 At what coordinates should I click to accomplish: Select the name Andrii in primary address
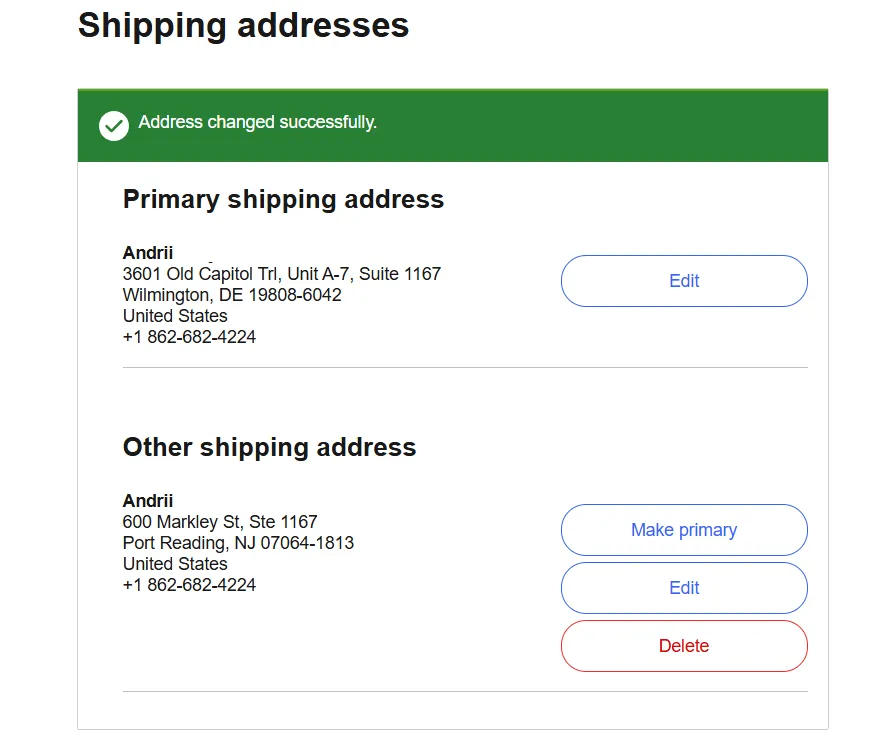[148, 253]
